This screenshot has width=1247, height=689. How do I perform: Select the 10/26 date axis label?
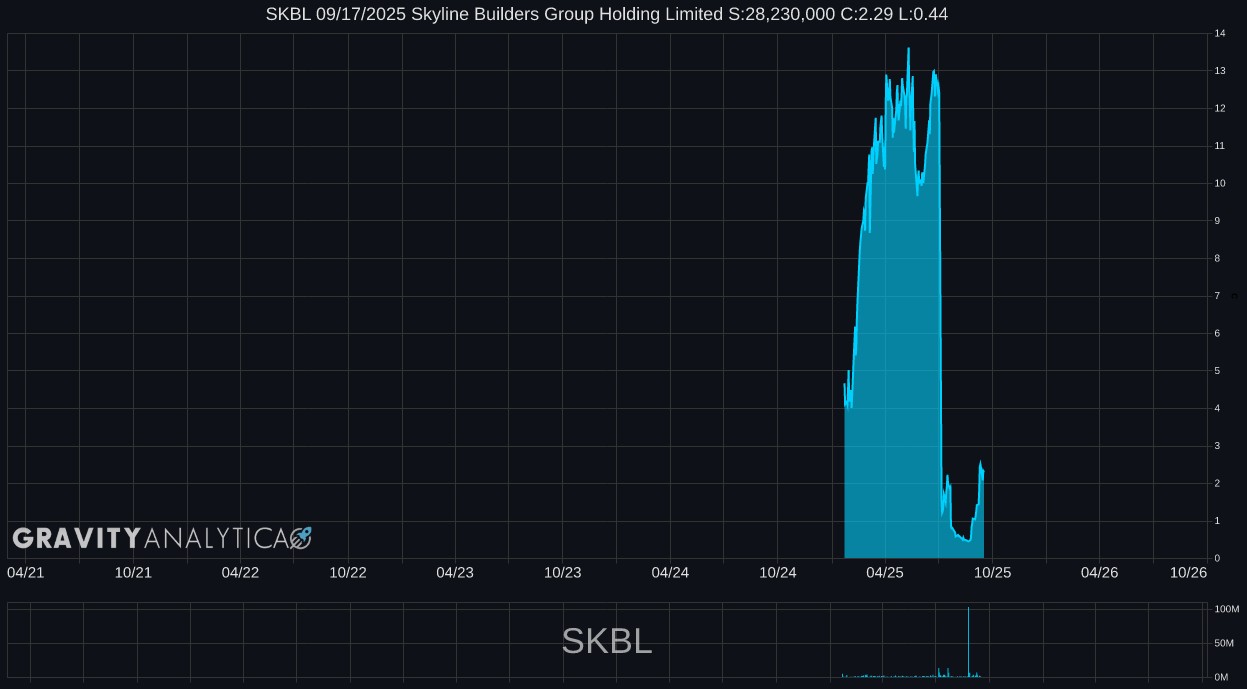pyautogui.click(x=1189, y=572)
